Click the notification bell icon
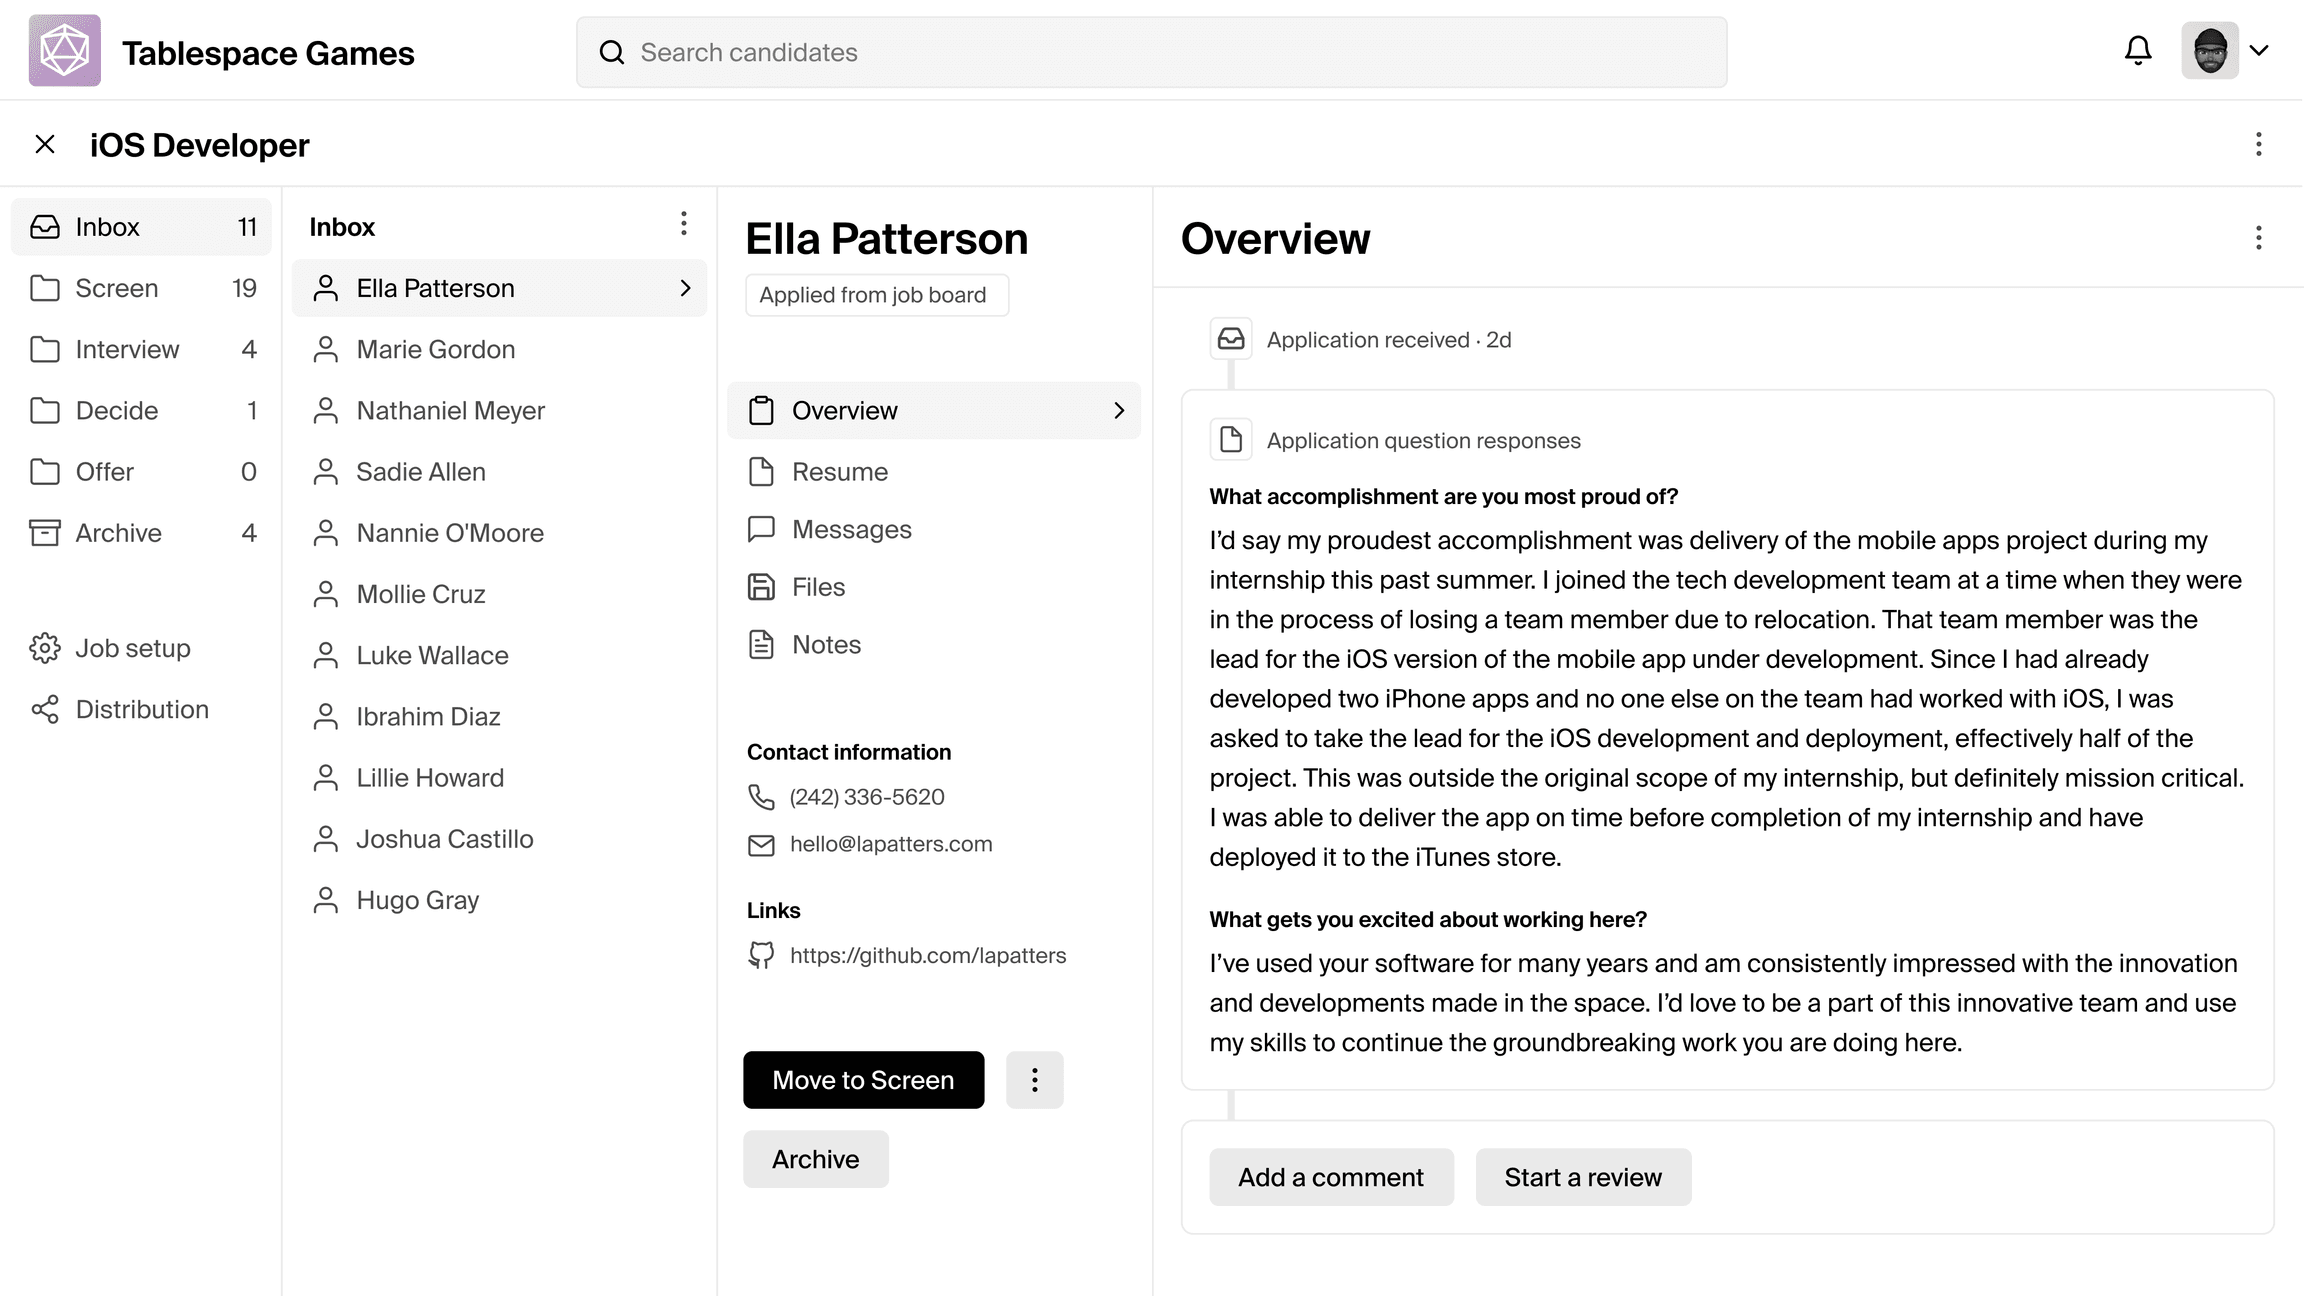 pyautogui.click(x=2137, y=50)
